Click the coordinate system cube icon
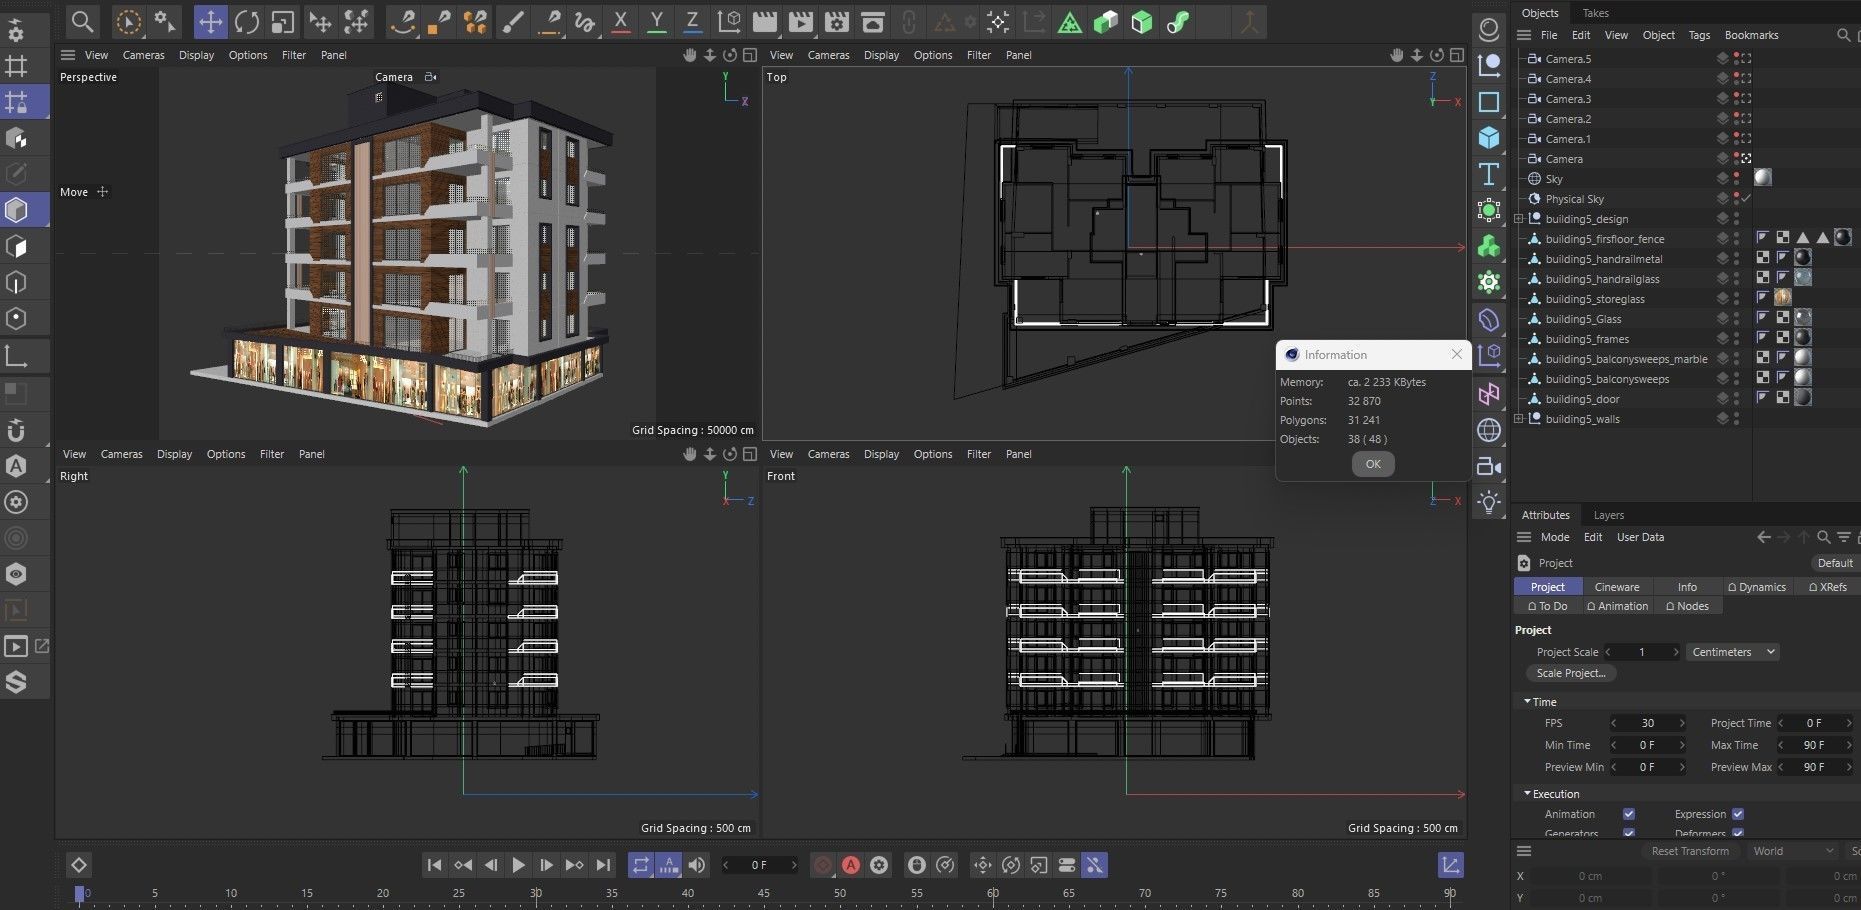1861x910 pixels. coord(730,21)
